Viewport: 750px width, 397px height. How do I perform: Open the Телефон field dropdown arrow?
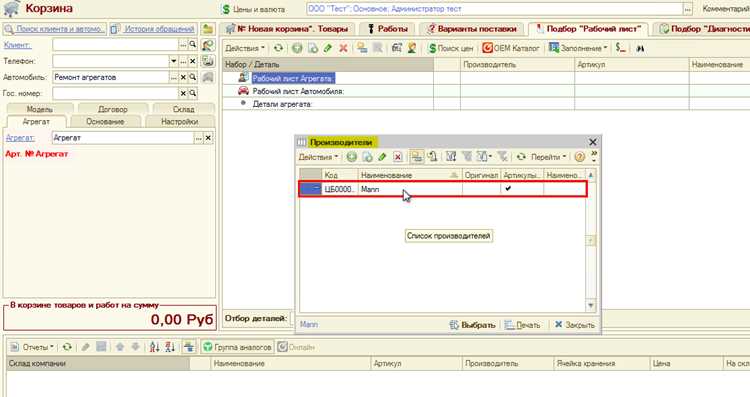174,61
